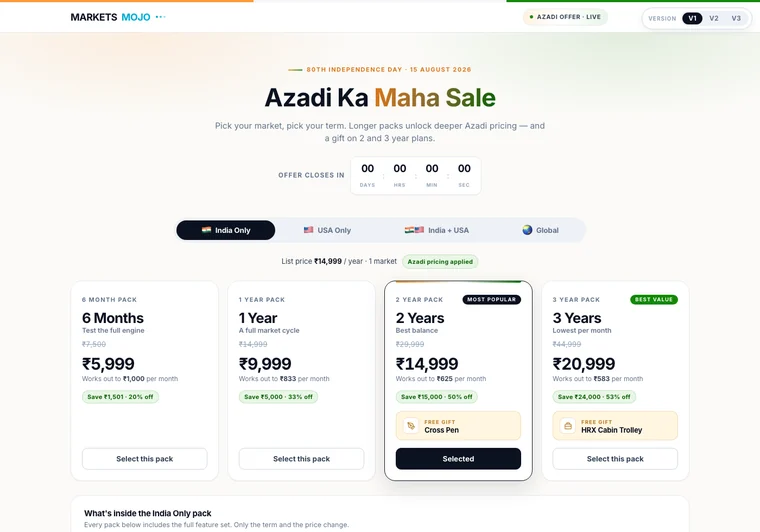Select the V1 version toggle
The width and height of the screenshot is (760, 532).
tap(692, 18)
